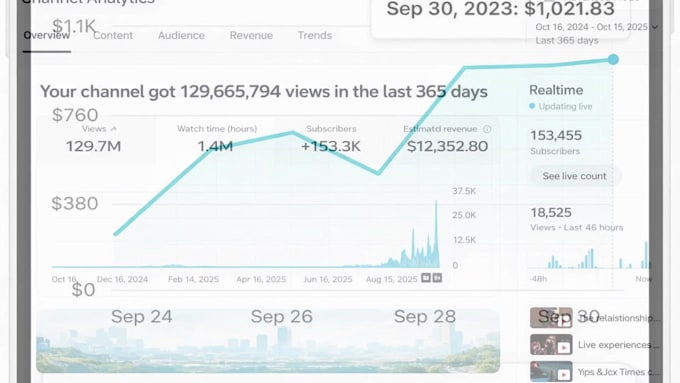
Task: Go to the Revenue tab
Action: coord(251,36)
